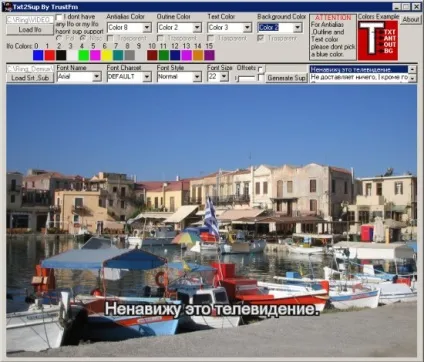Pick Ifo color 11 dark green swatch

[x=164, y=55]
